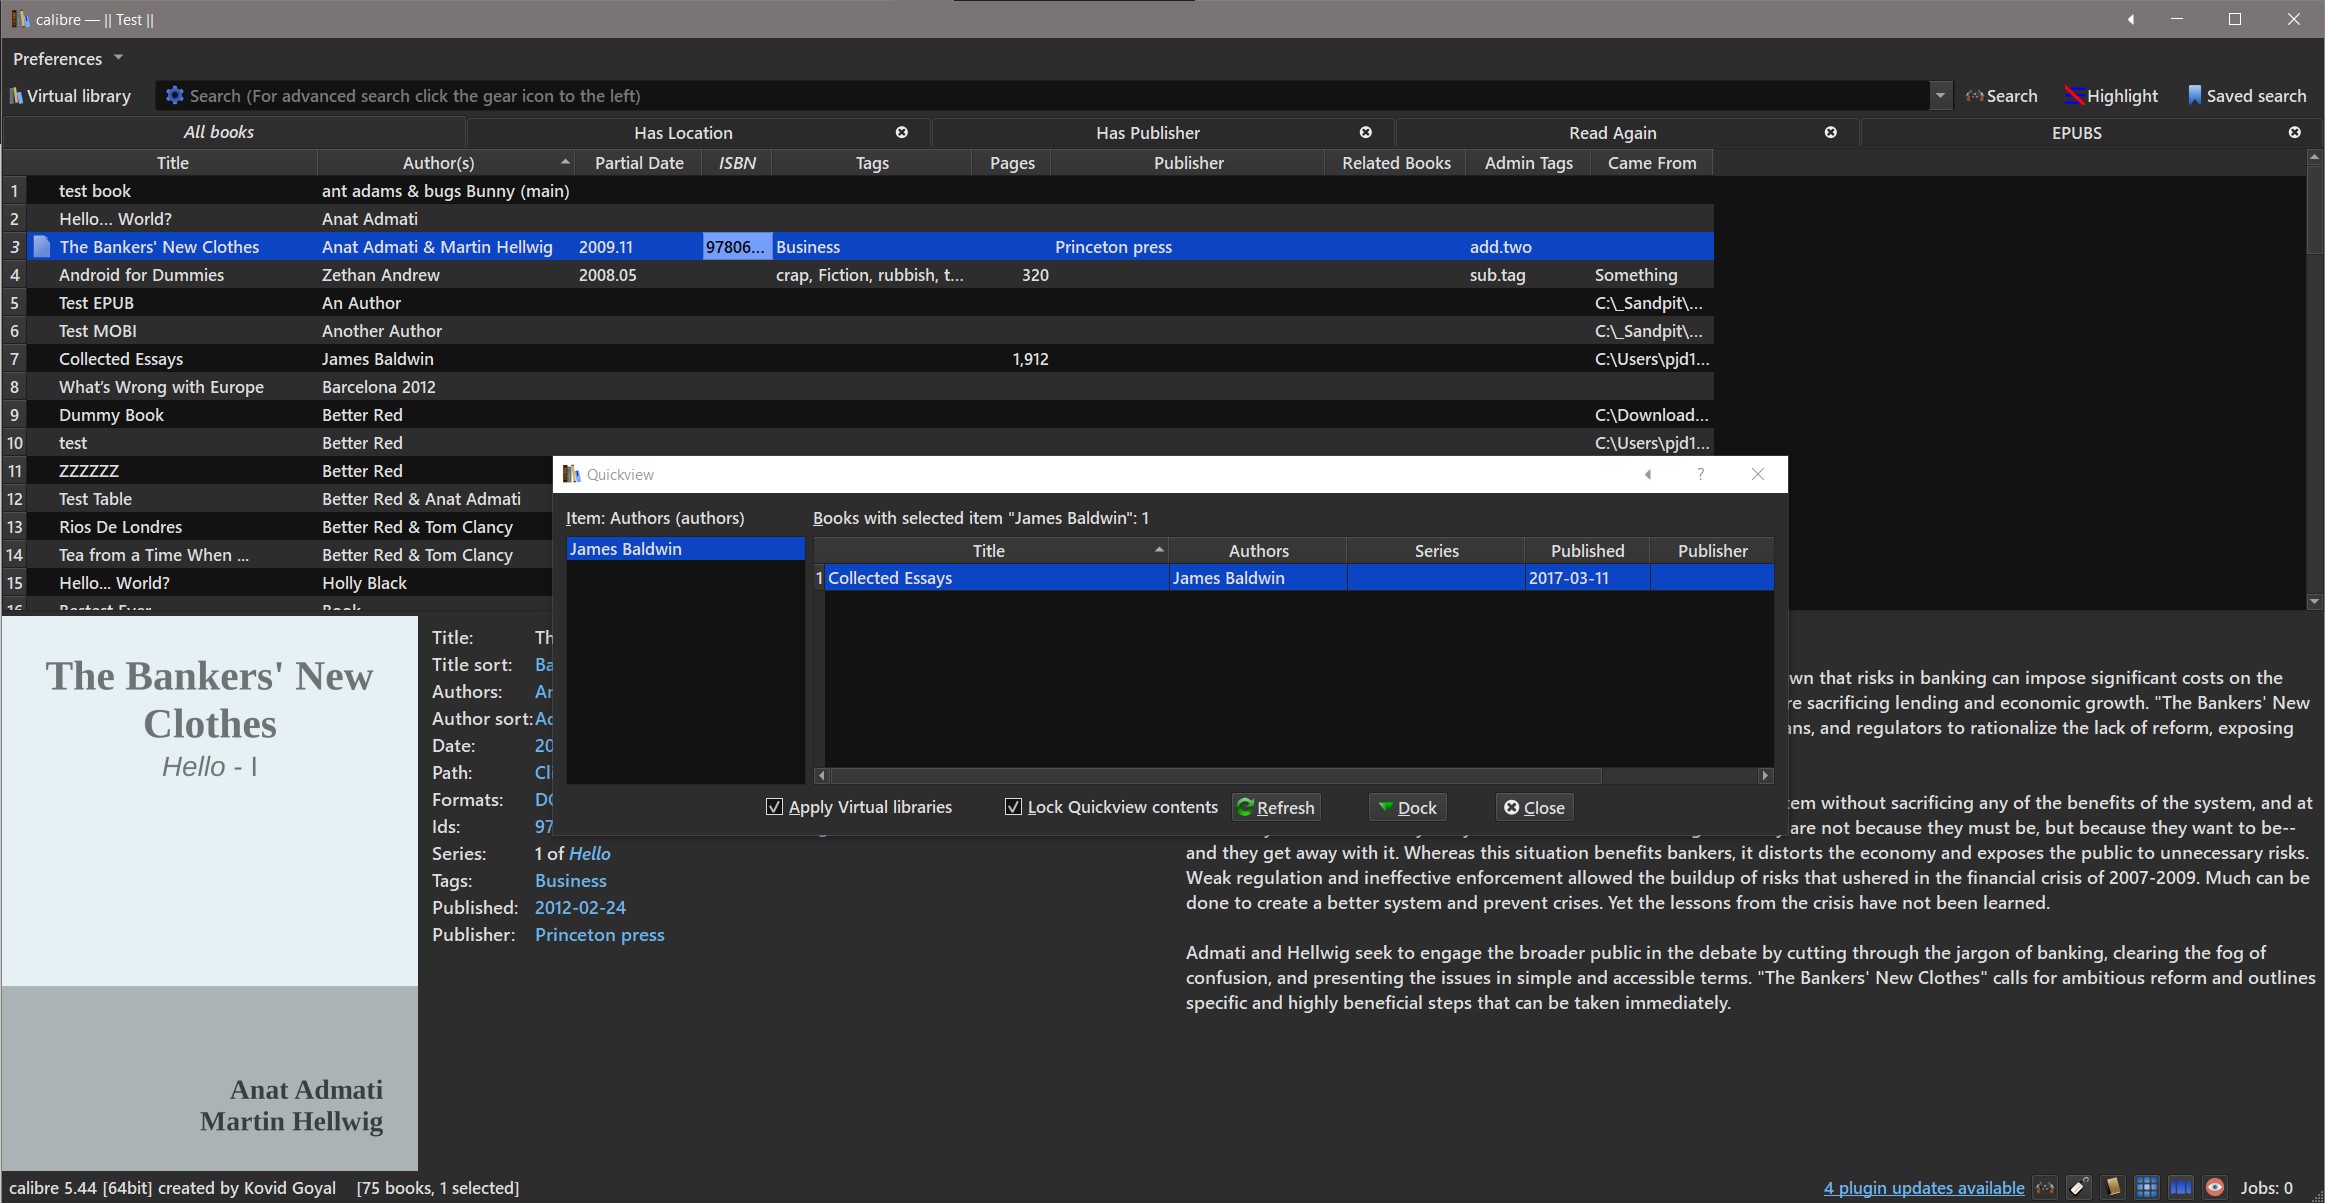Close the Has Location tab
This screenshot has height=1203, width=2325.
pyautogui.click(x=901, y=132)
